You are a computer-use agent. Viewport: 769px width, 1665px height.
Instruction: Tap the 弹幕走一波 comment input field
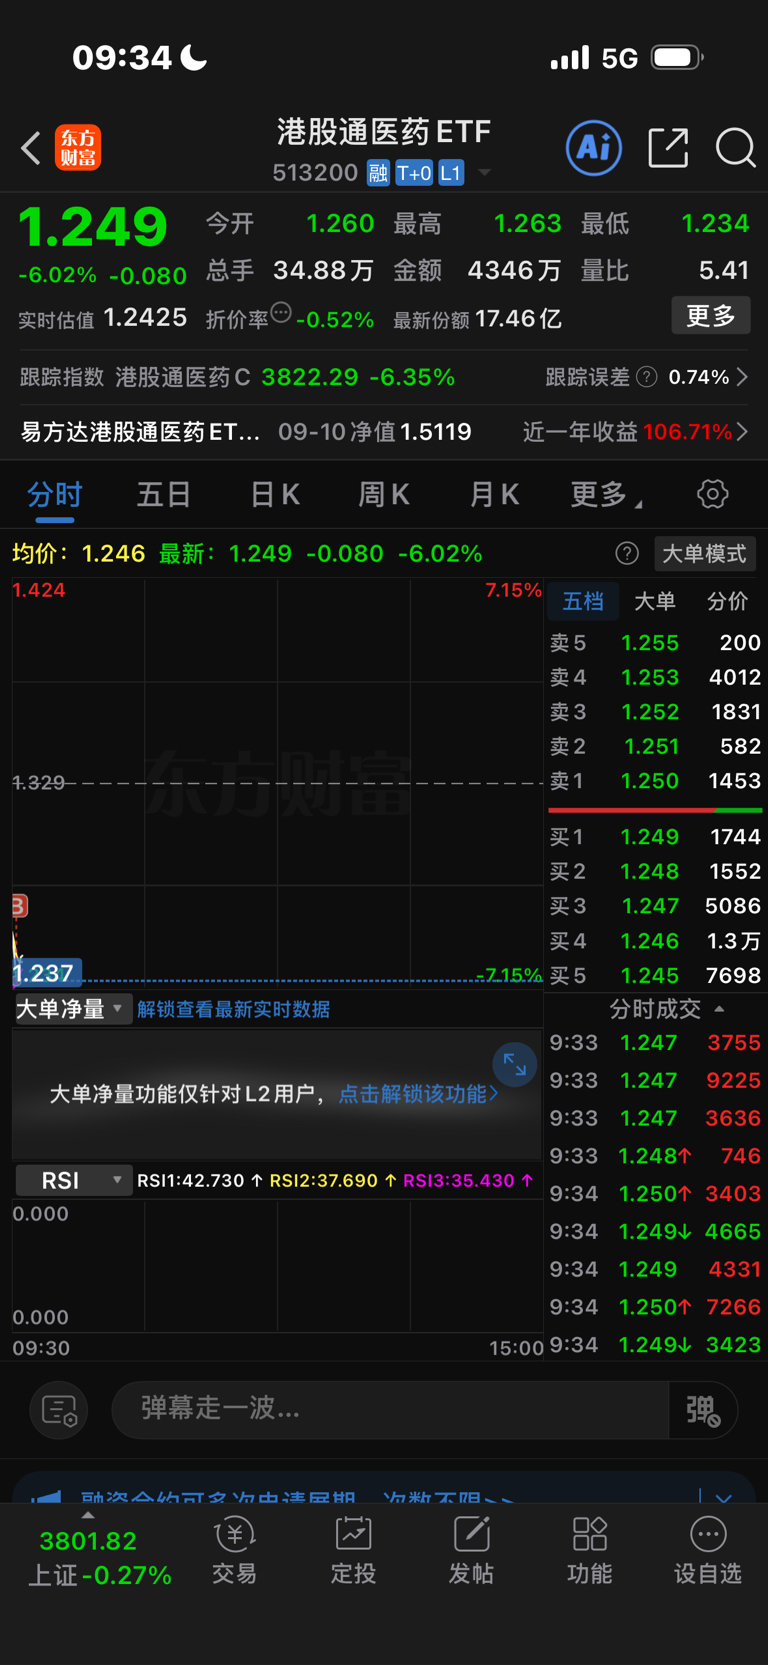click(390, 1410)
